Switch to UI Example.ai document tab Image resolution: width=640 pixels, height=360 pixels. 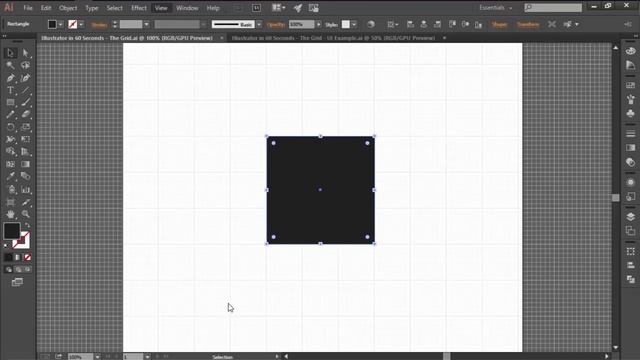[x=333, y=38]
